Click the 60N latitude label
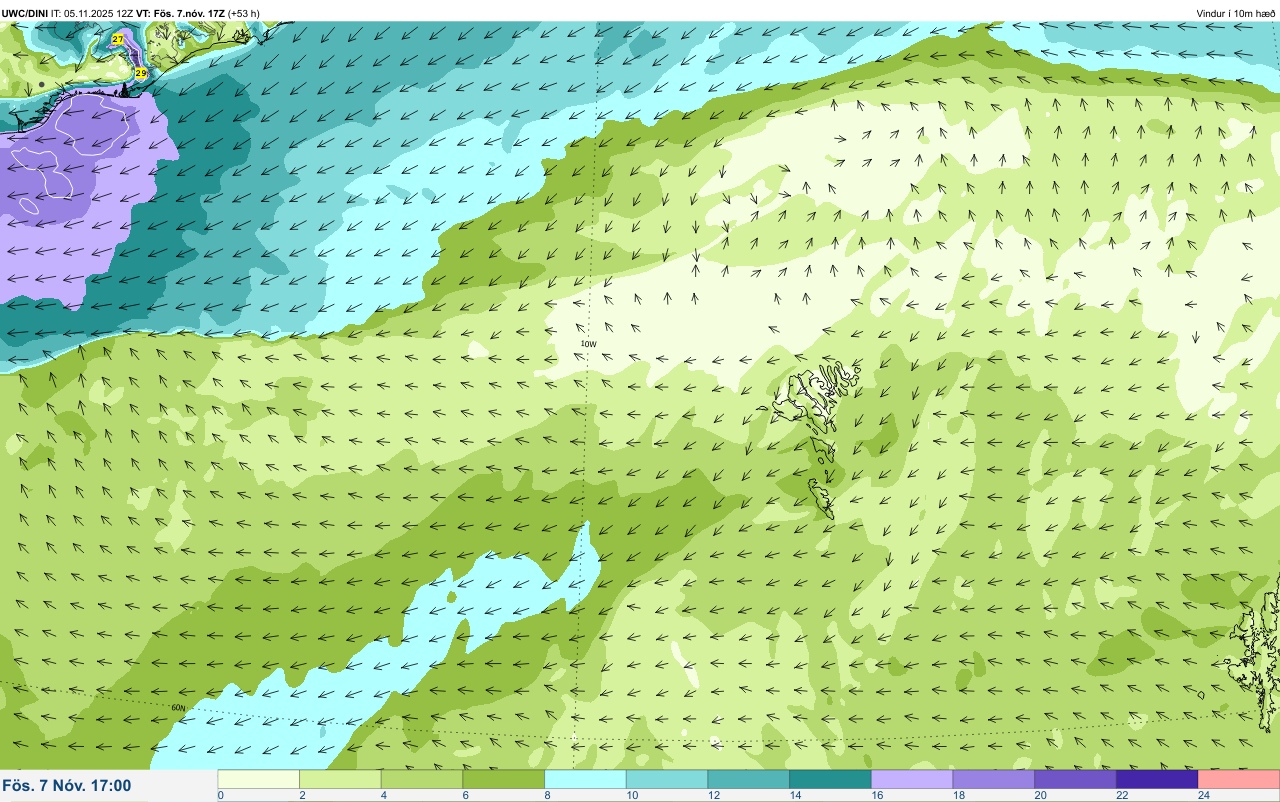The width and height of the screenshot is (1280, 802). click(179, 707)
